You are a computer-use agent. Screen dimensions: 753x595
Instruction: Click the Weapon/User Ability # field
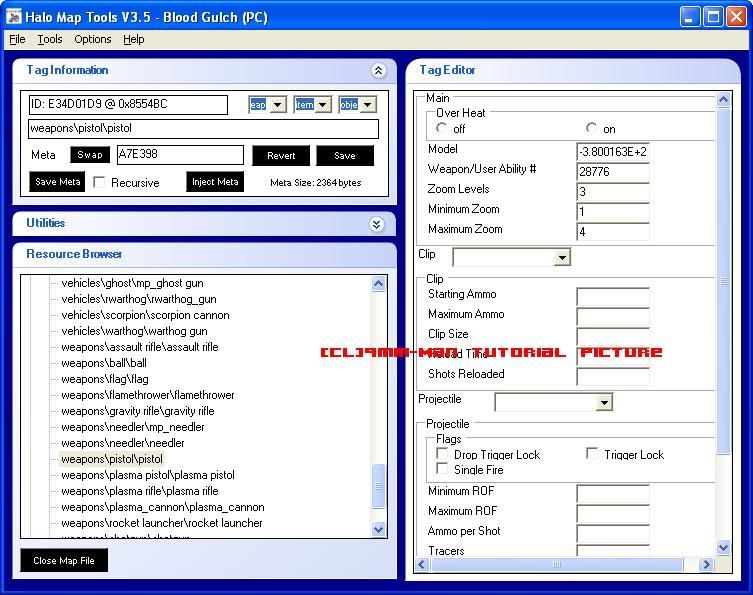[613, 171]
